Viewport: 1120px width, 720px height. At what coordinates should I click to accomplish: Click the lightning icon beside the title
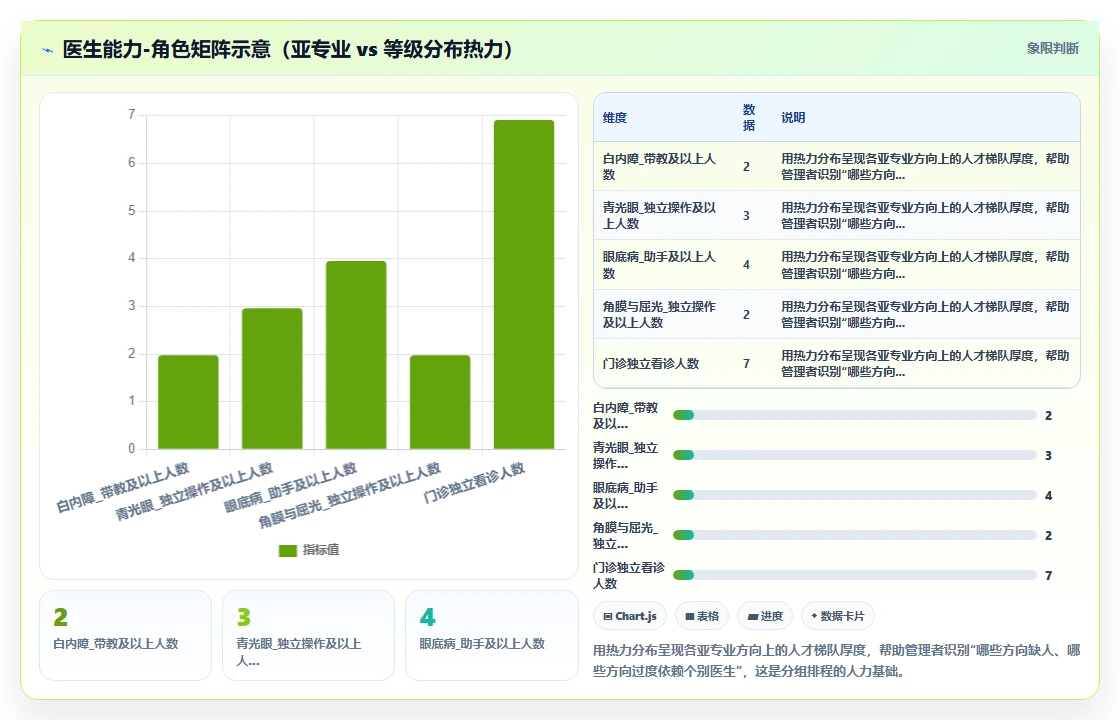coord(48,50)
